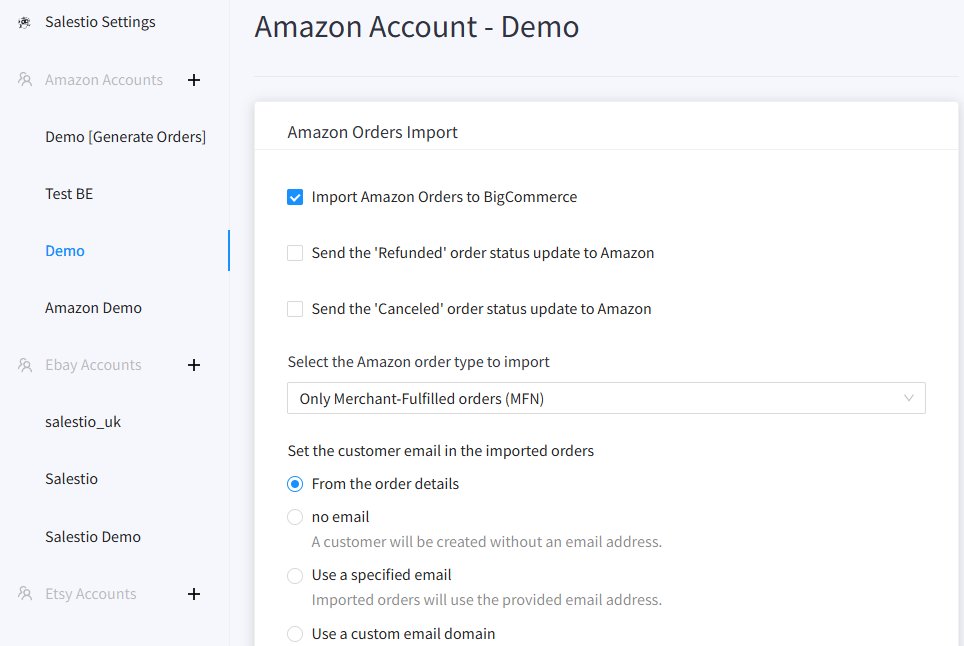Select the 'no email' radio option
This screenshot has height=646, width=964.
(x=295, y=518)
